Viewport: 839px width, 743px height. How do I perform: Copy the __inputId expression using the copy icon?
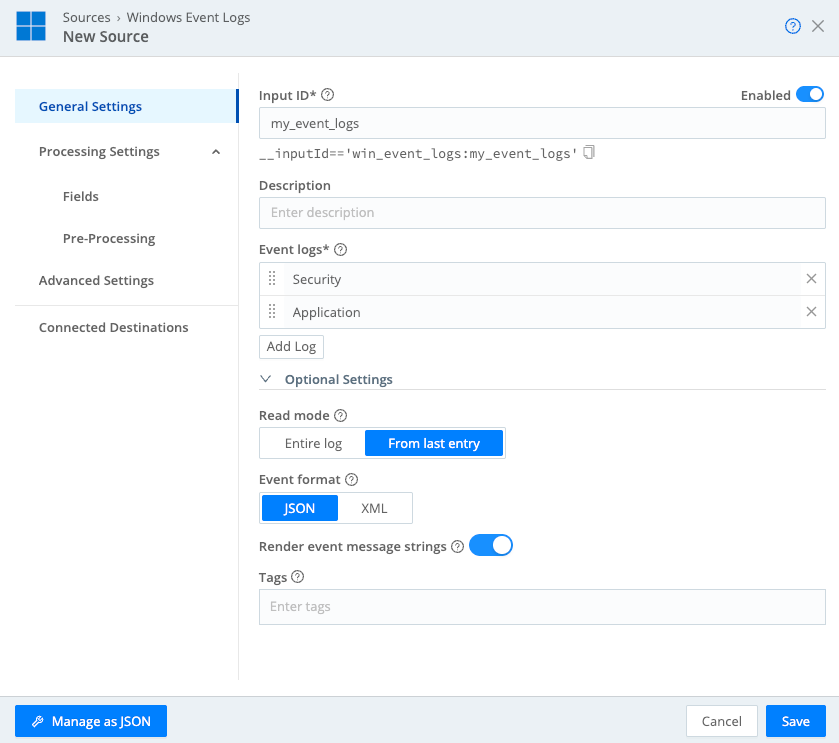click(587, 152)
